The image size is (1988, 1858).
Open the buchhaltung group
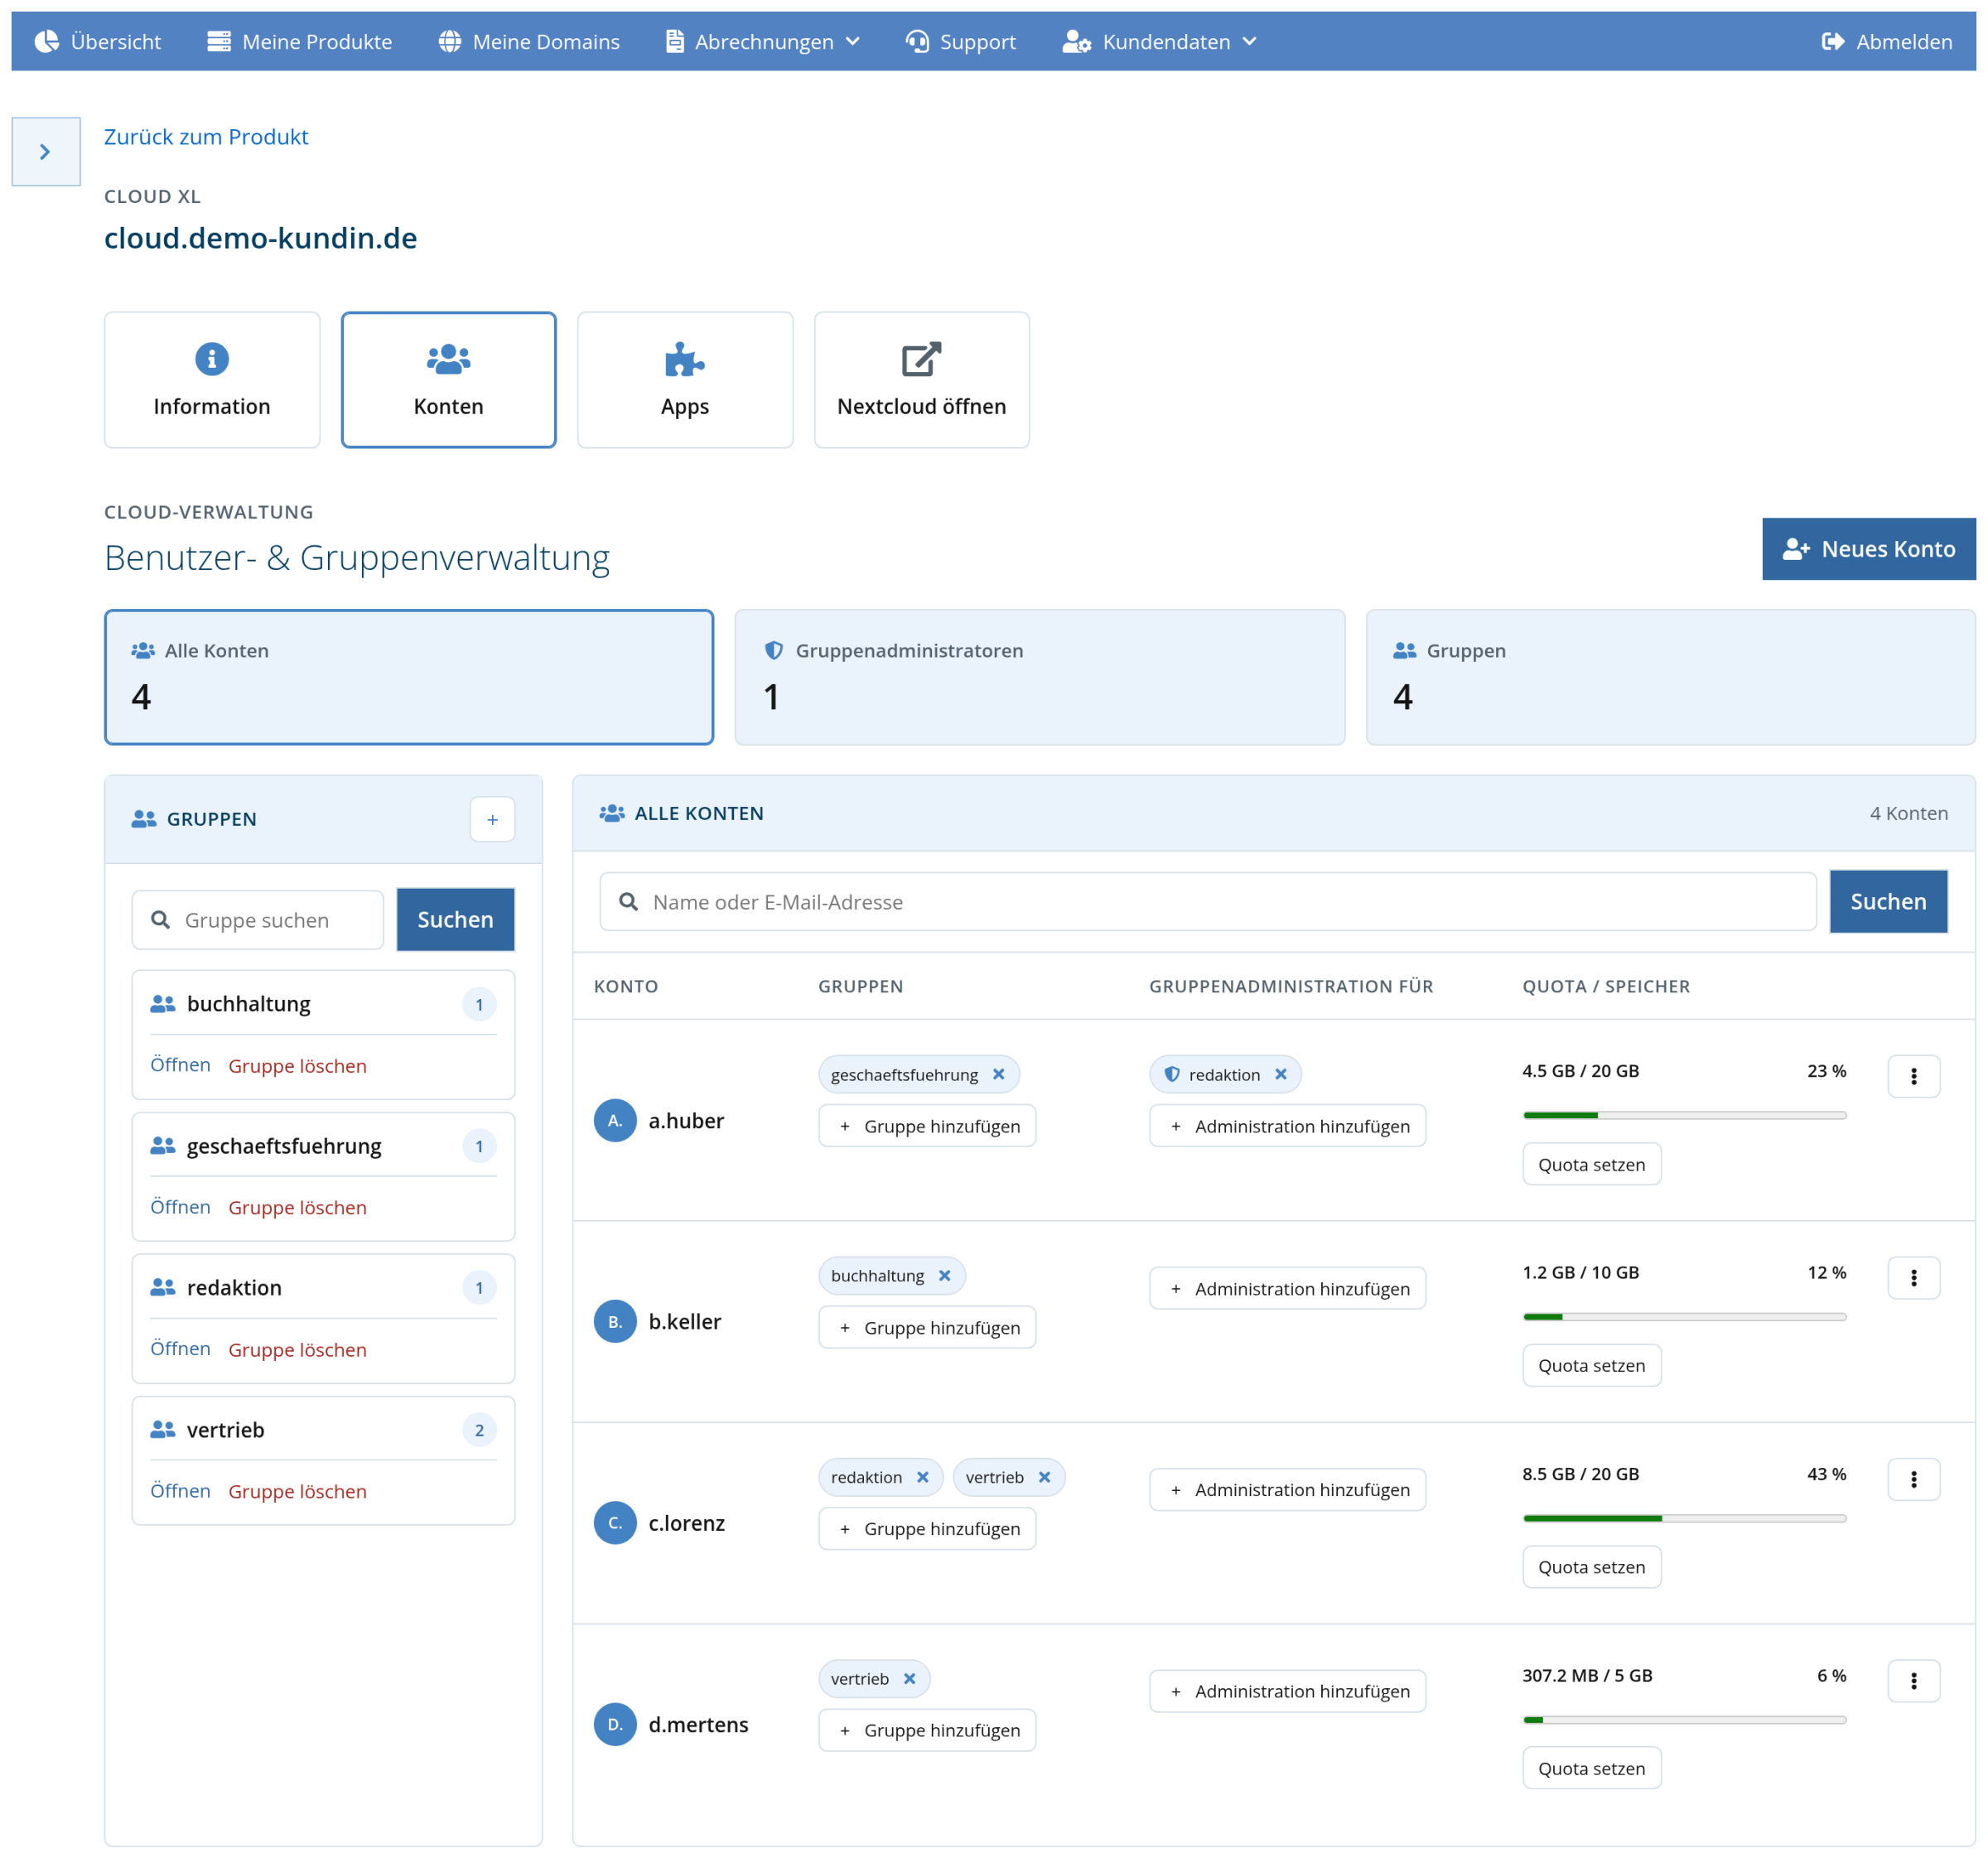pyautogui.click(x=180, y=1064)
